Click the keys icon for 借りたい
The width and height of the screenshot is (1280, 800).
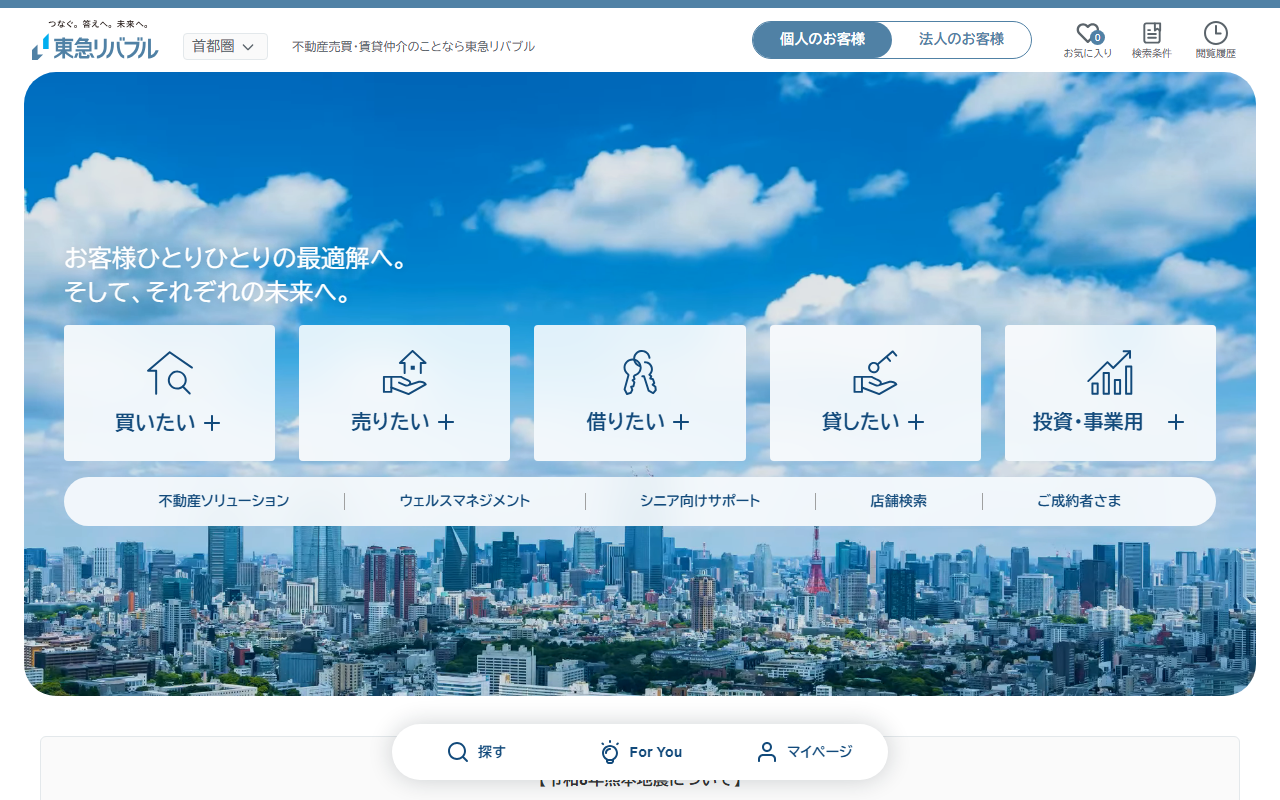640,373
